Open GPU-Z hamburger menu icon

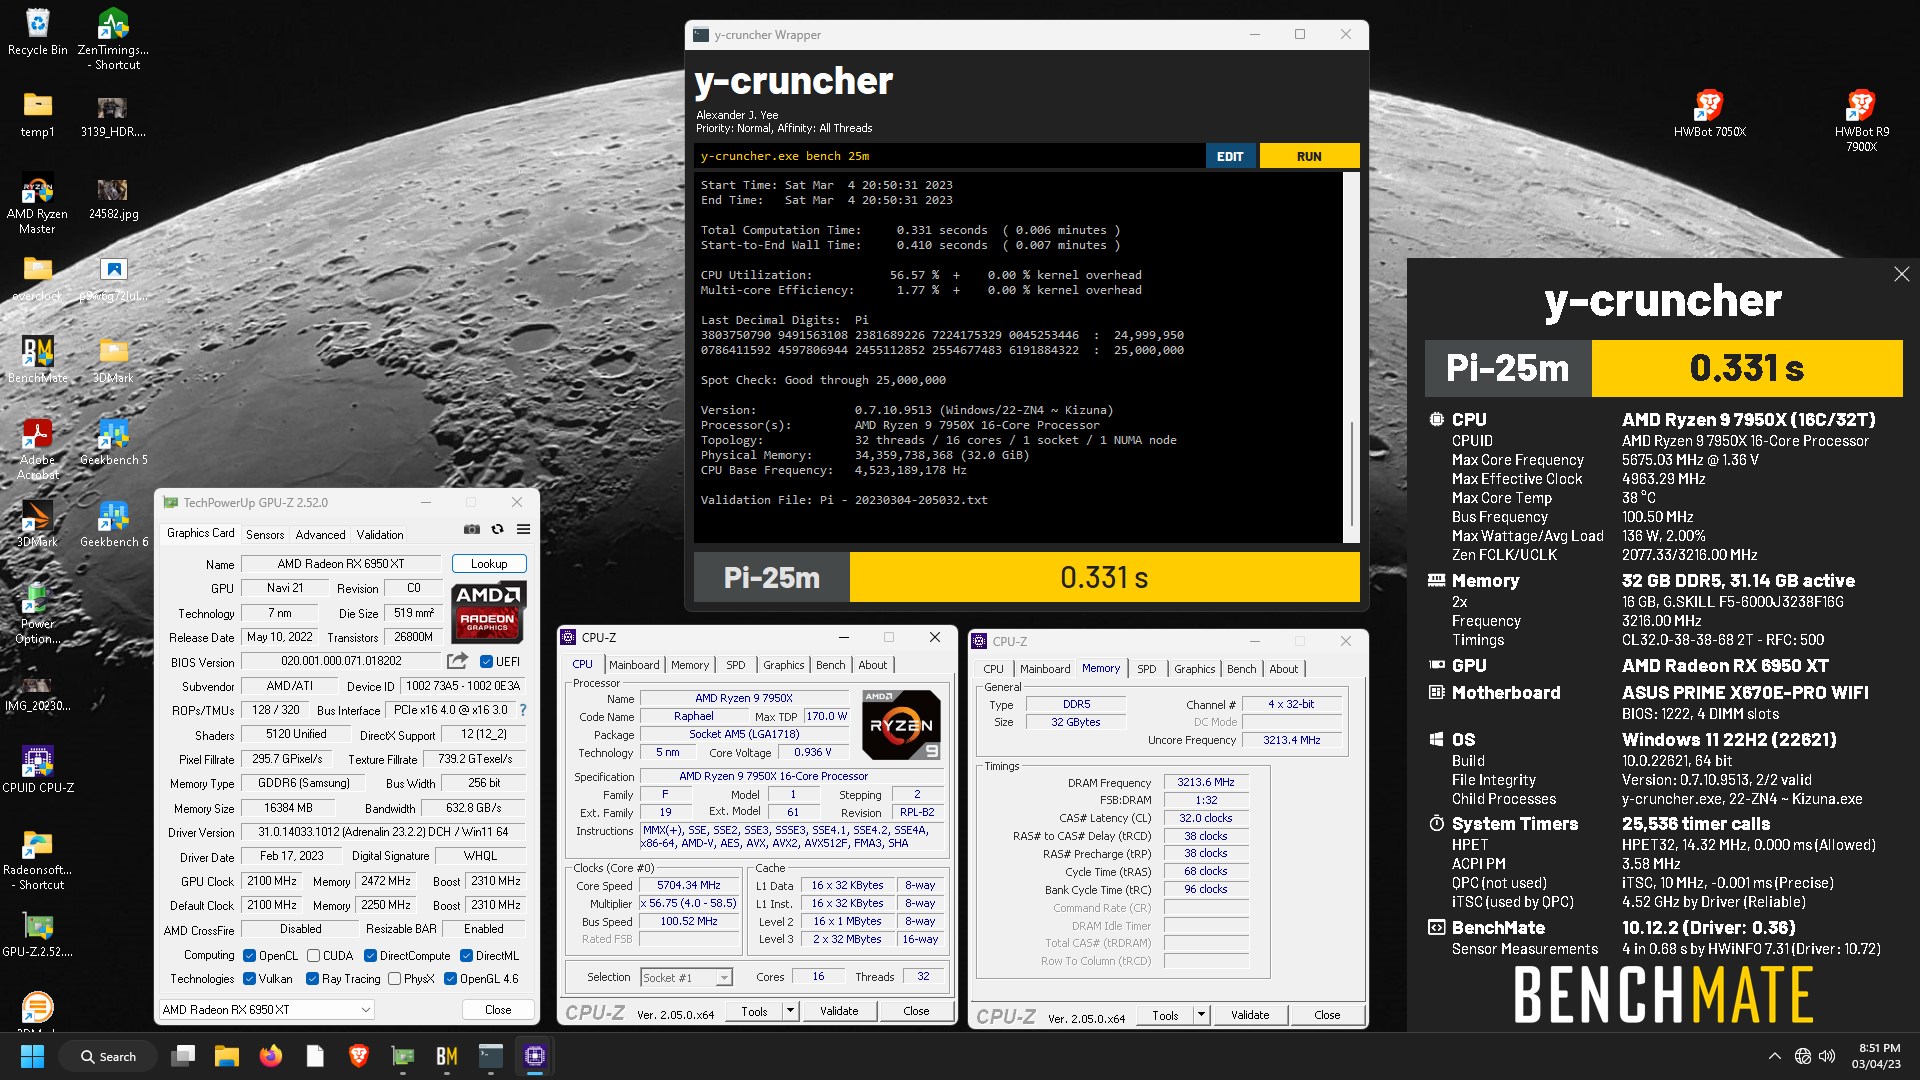(x=523, y=529)
